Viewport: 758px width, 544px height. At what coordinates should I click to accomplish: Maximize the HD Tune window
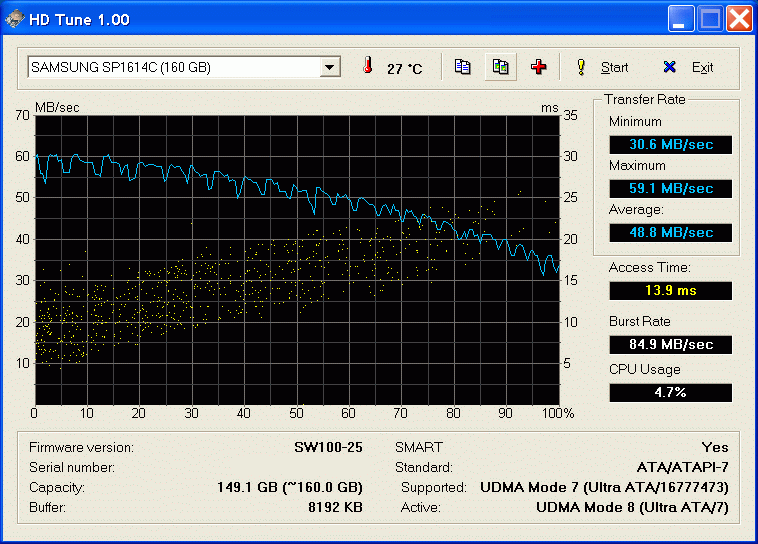tap(710, 18)
